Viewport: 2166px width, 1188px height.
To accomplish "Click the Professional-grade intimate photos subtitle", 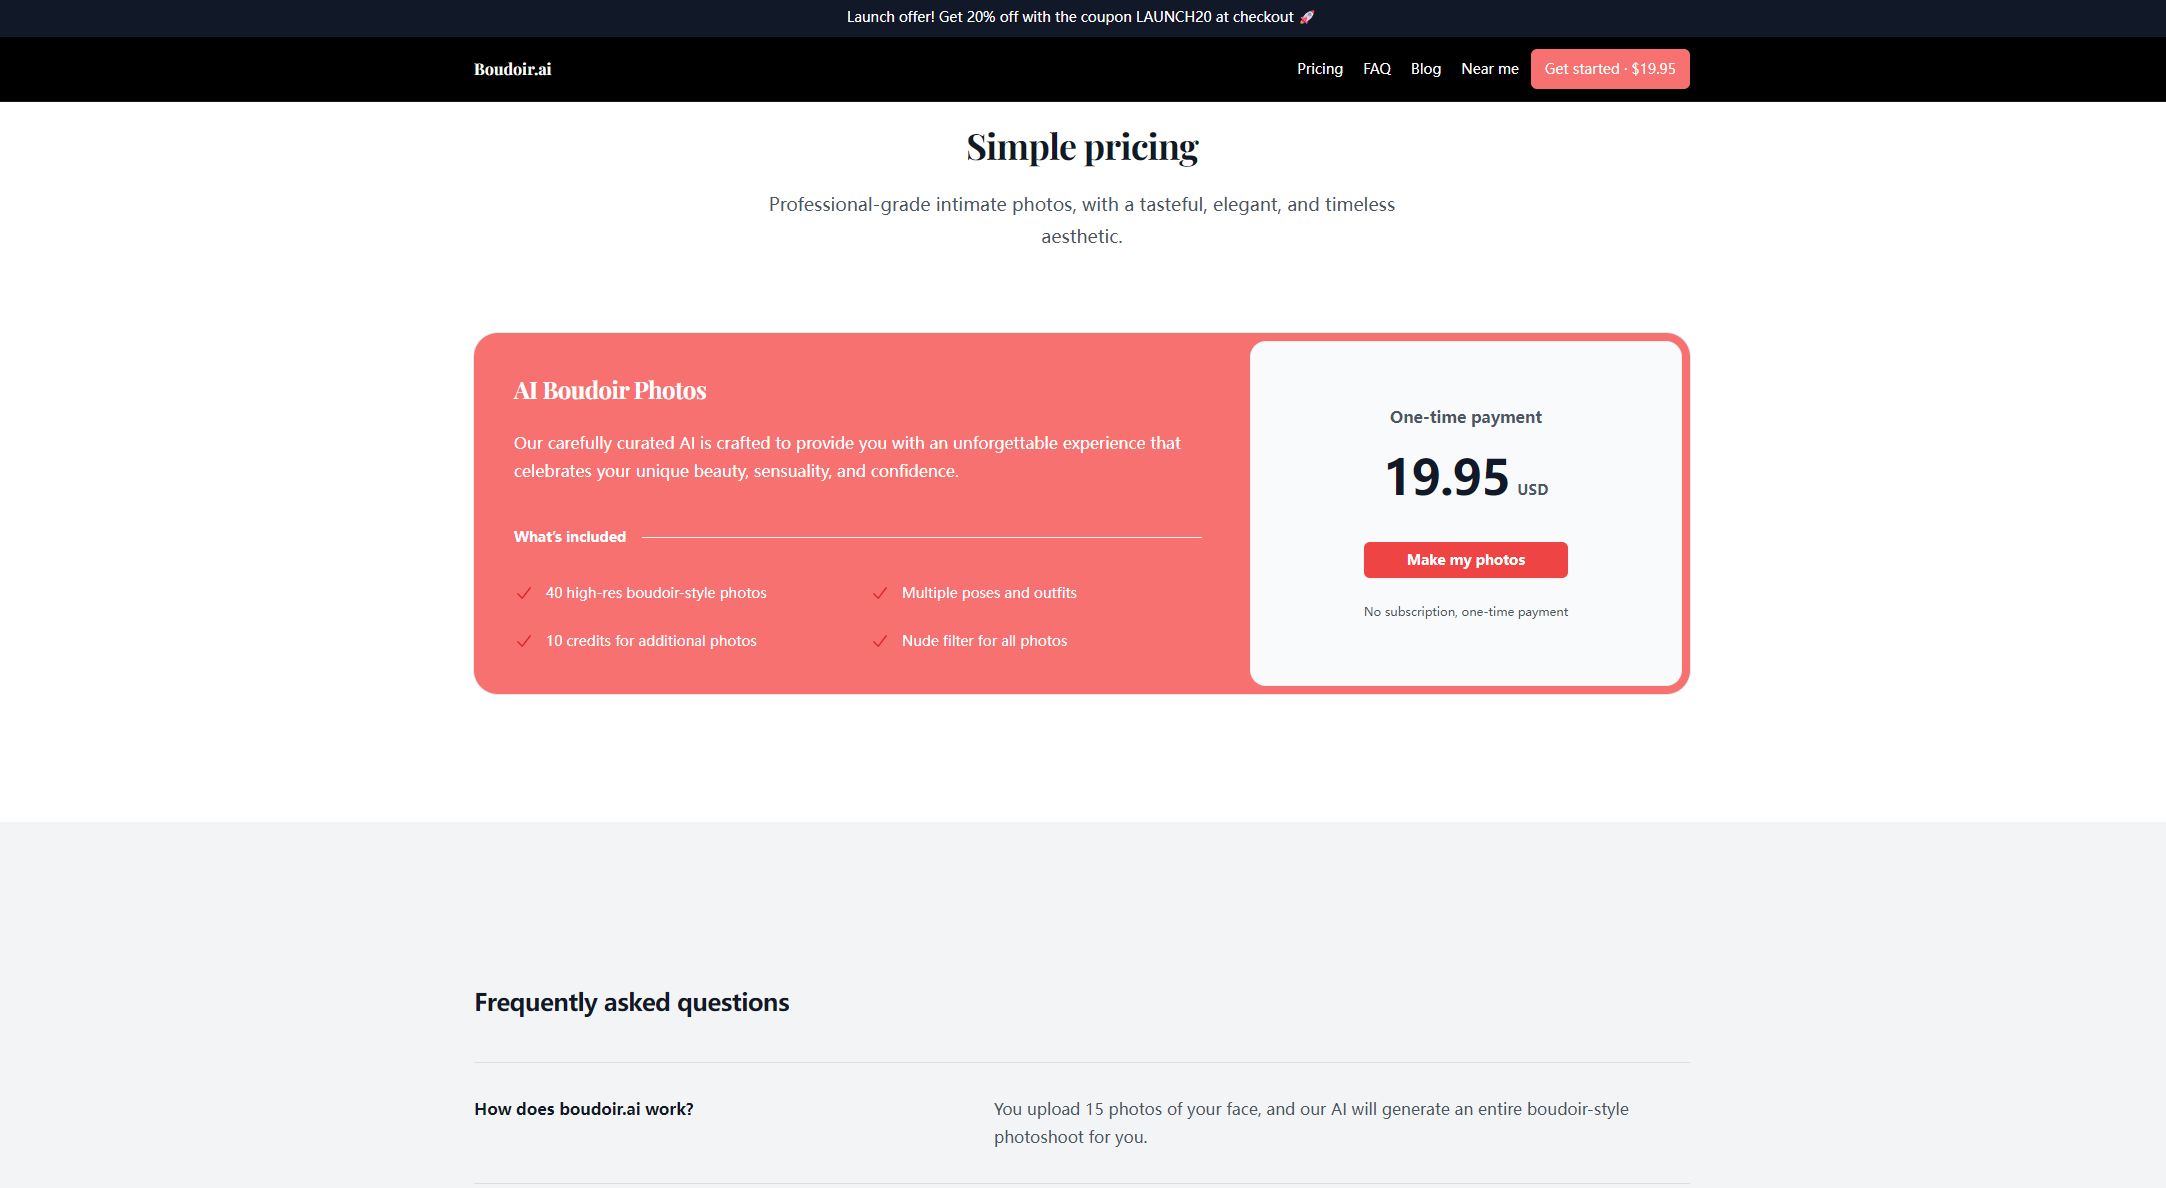I will (x=1082, y=220).
